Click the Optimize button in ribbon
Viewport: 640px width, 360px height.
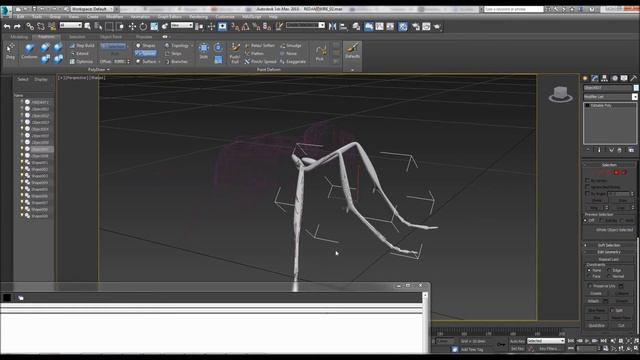[x=82, y=62]
